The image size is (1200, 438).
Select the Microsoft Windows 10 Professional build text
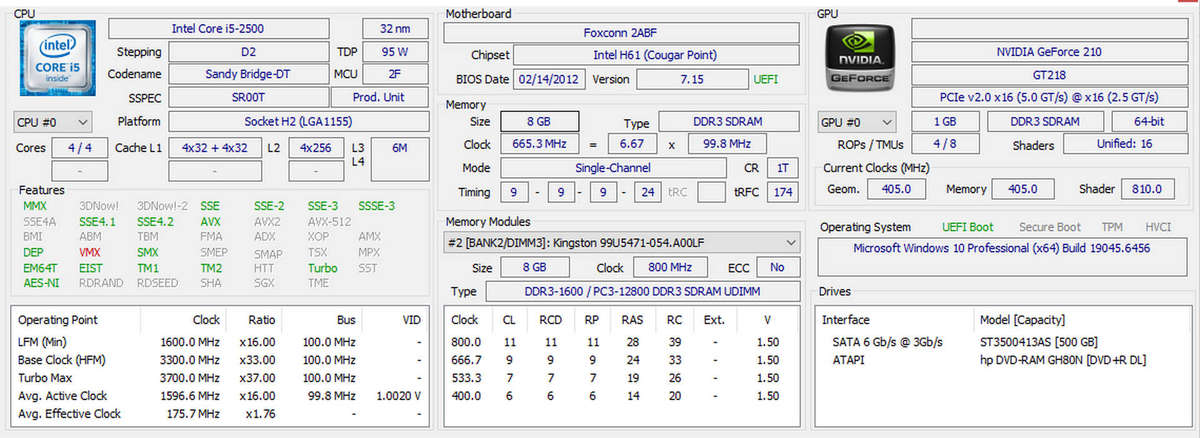tap(1002, 247)
